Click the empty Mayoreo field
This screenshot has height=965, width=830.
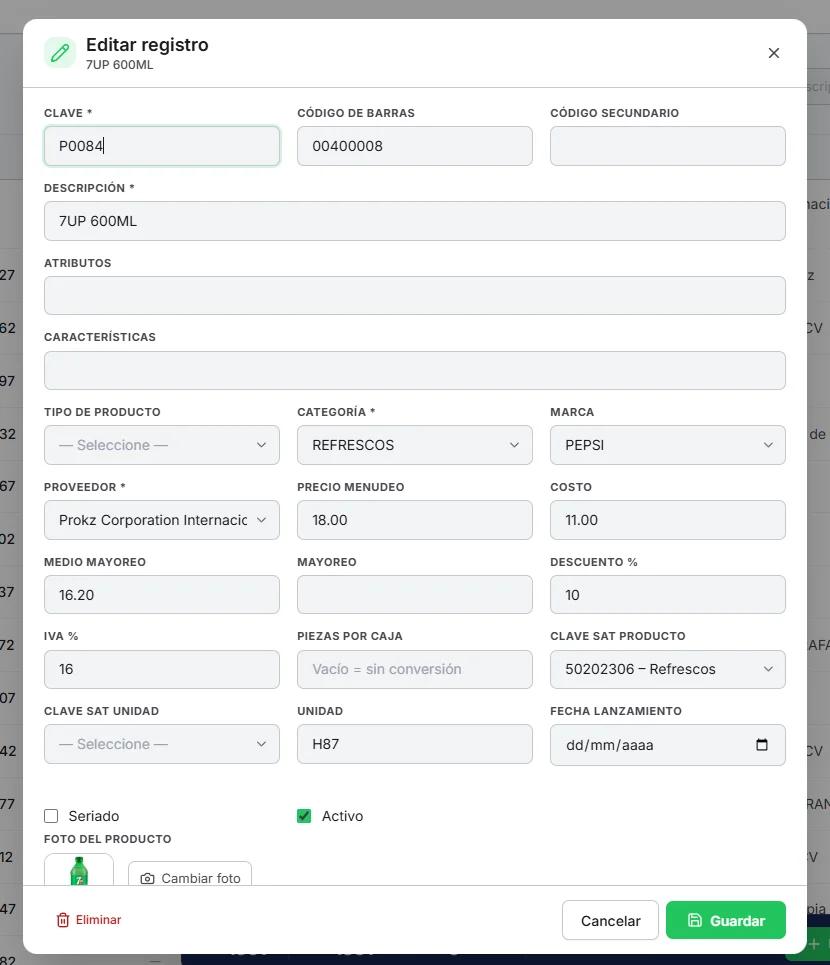point(415,595)
